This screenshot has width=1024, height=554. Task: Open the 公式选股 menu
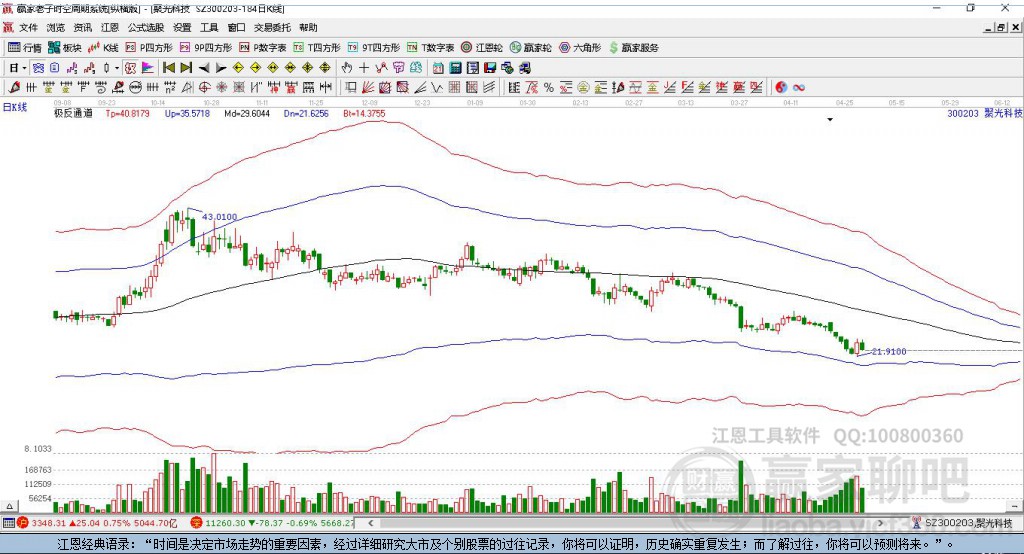coord(146,27)
